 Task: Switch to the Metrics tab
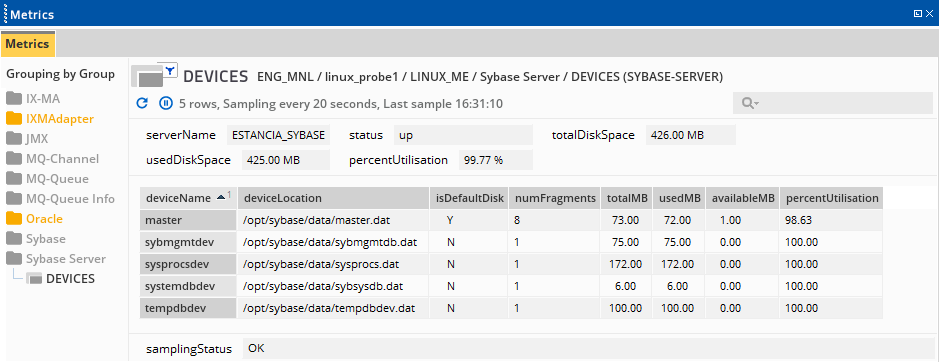point(28,44)
